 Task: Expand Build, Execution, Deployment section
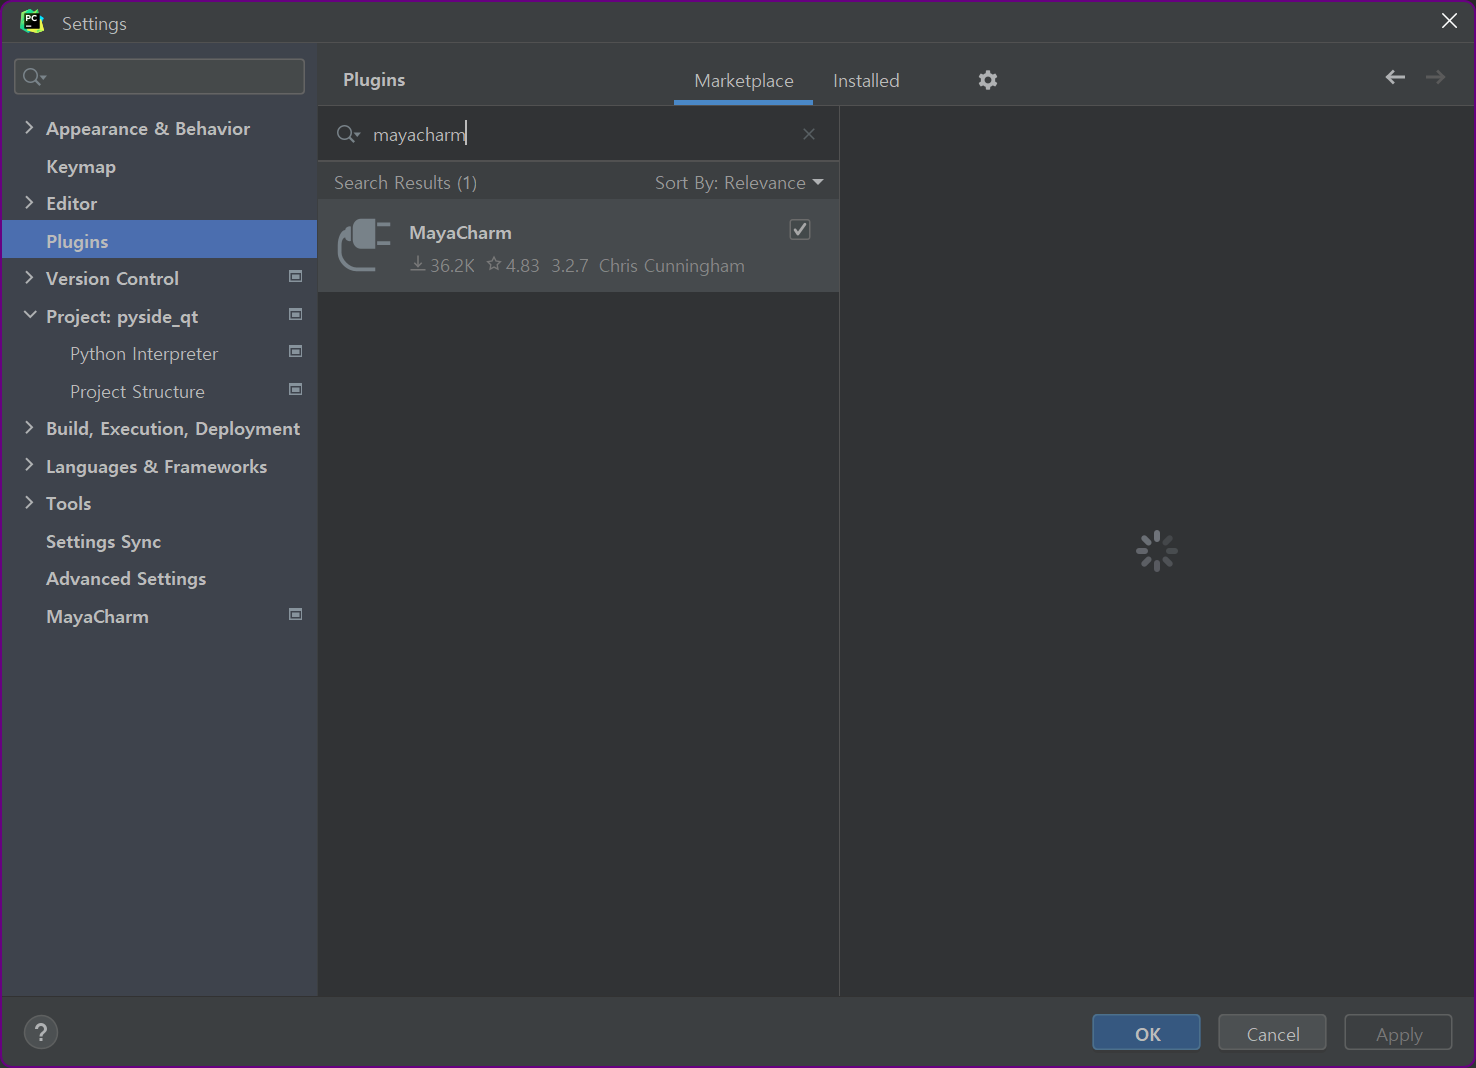[29, 428]
